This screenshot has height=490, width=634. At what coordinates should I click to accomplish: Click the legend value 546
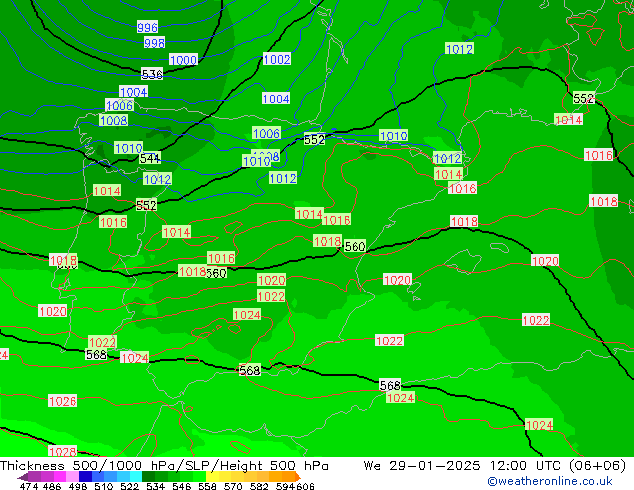(182, 486)
